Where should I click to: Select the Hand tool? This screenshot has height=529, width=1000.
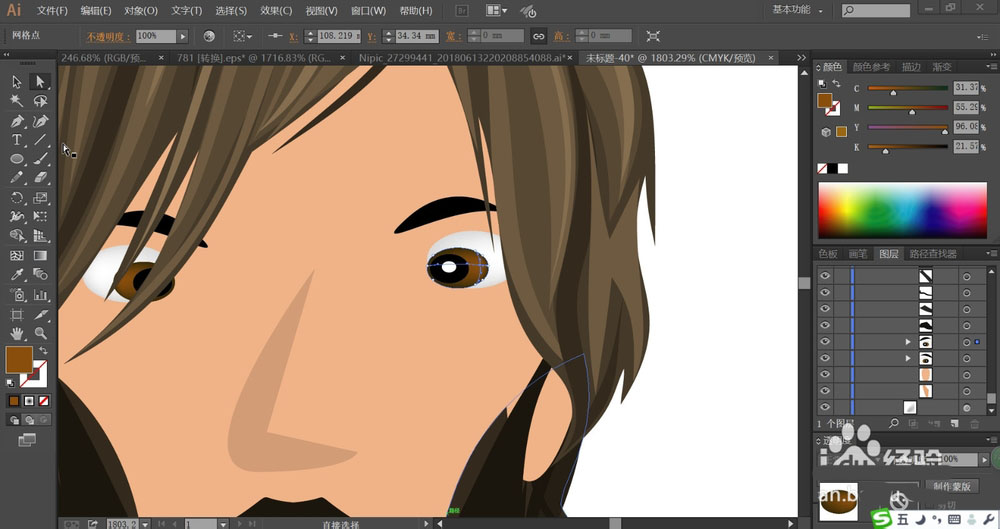[17, 333]
